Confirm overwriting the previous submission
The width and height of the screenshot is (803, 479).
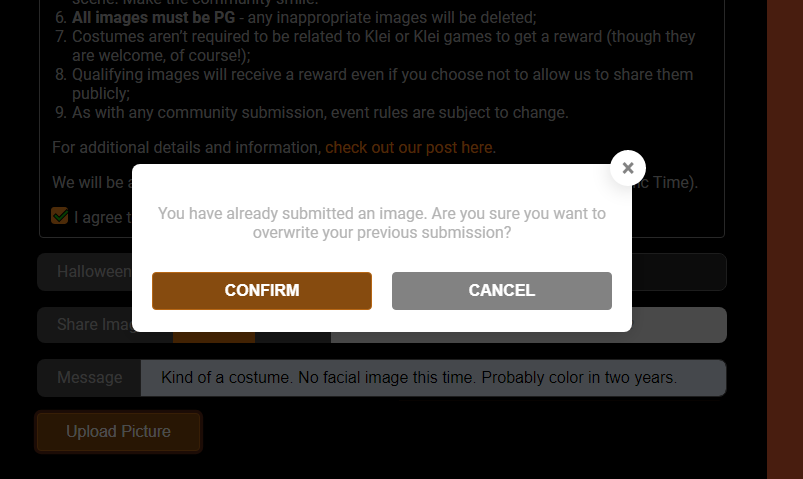tap(262, 291)
